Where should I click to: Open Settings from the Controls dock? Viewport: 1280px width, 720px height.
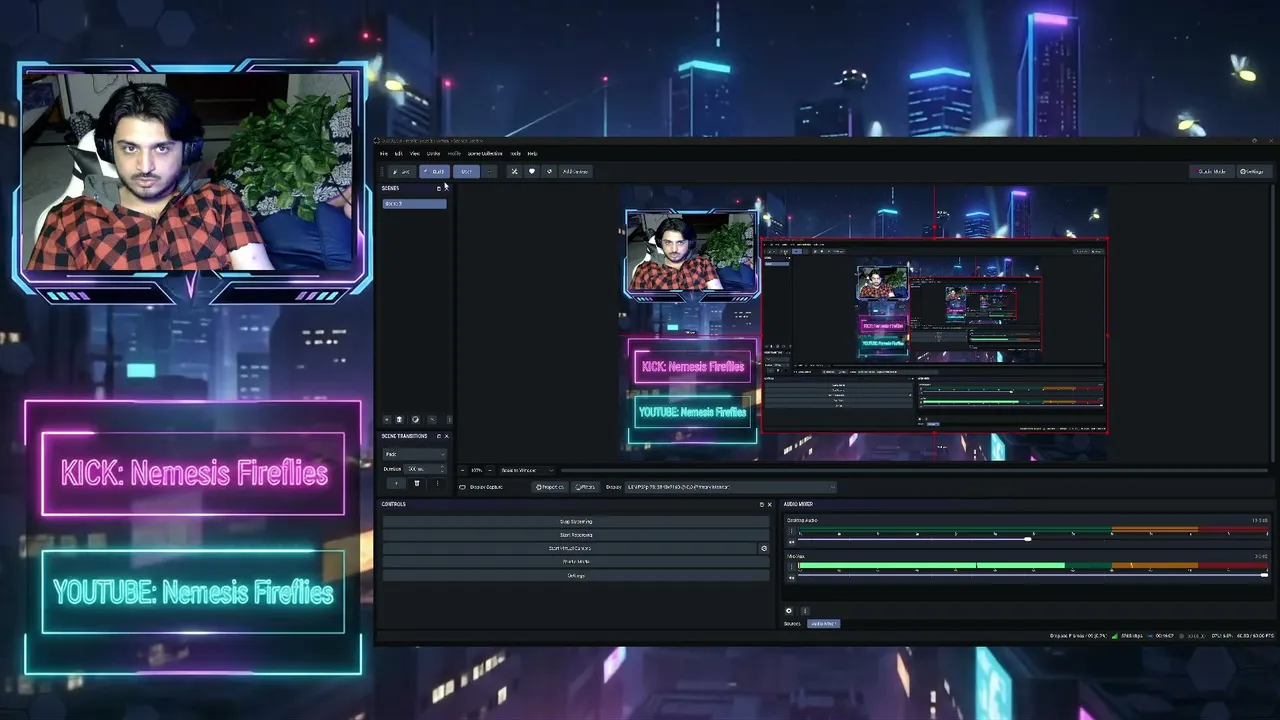(576, 576)
